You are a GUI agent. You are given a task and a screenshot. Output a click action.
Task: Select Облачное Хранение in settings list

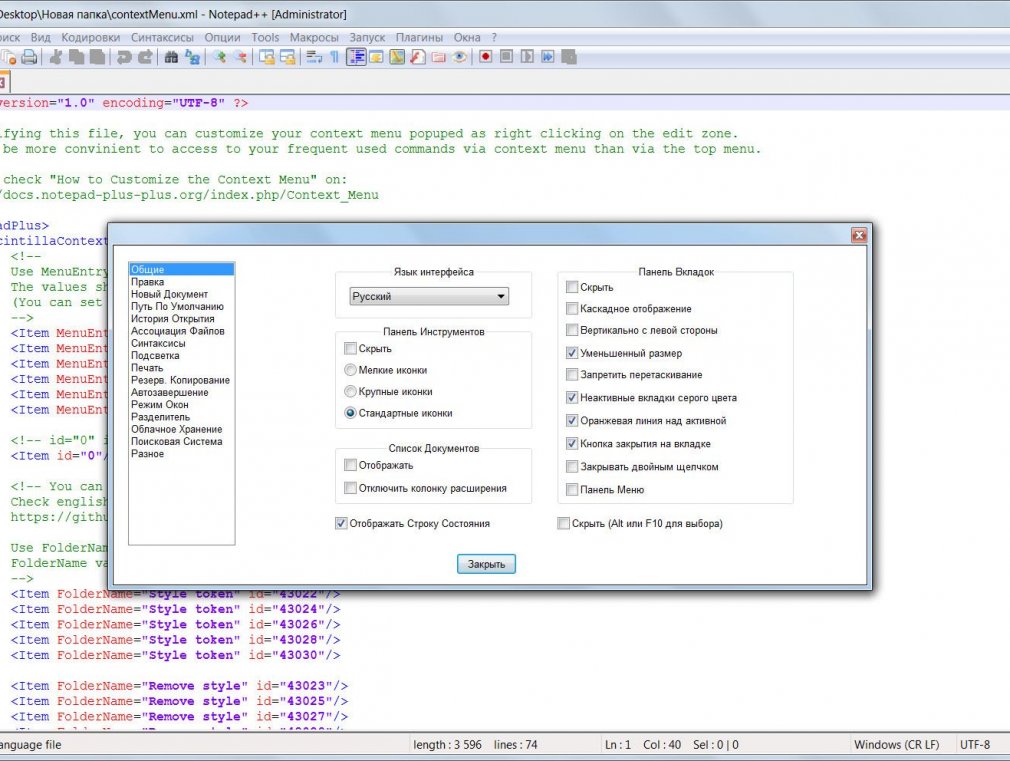coord(181,429)
